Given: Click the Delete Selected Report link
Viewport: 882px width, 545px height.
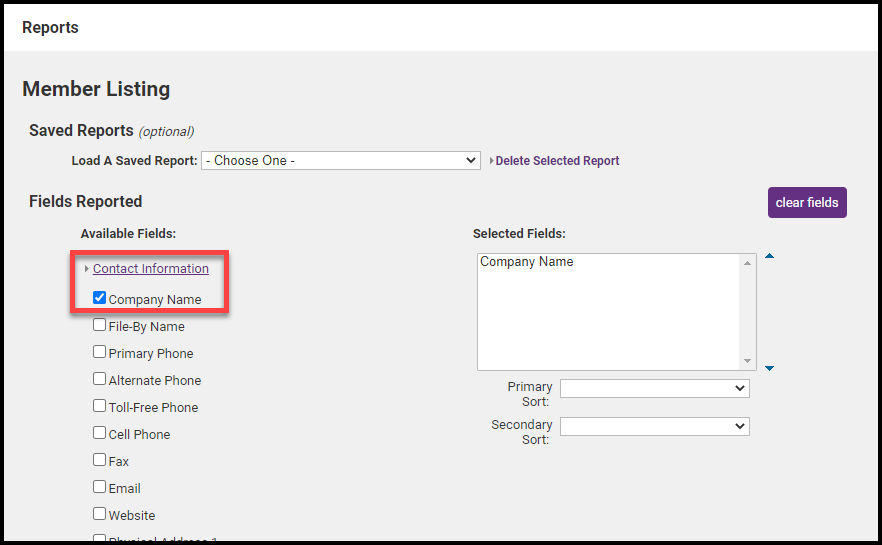Looking at the screenshot, I should (x=557, y=161).
